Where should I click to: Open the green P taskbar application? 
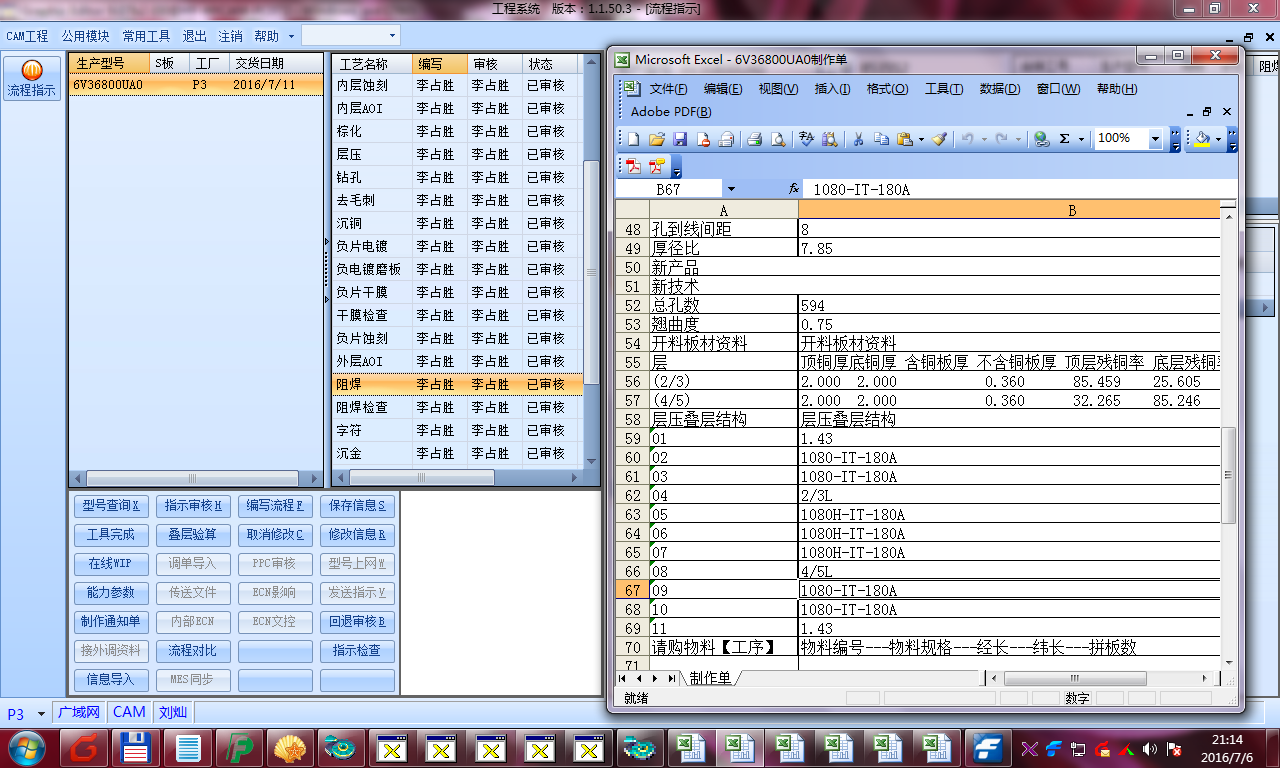tap(239, 747)
